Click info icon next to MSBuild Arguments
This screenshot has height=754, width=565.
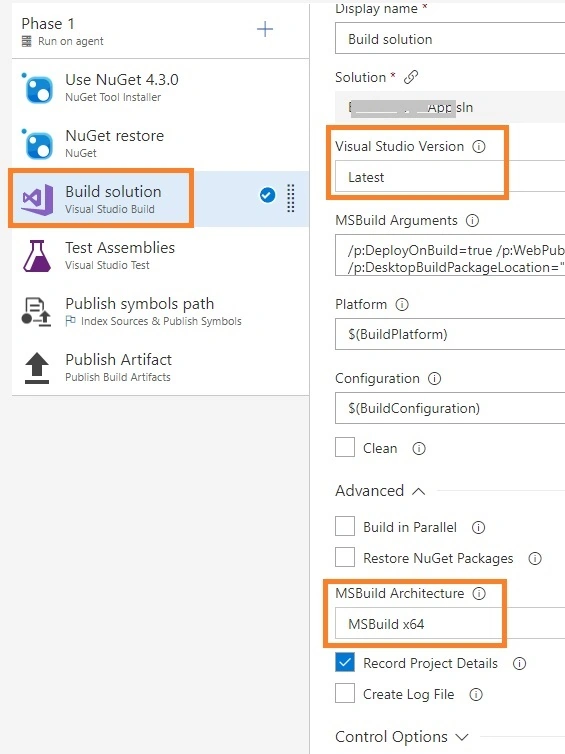click(x=472, y=220)
